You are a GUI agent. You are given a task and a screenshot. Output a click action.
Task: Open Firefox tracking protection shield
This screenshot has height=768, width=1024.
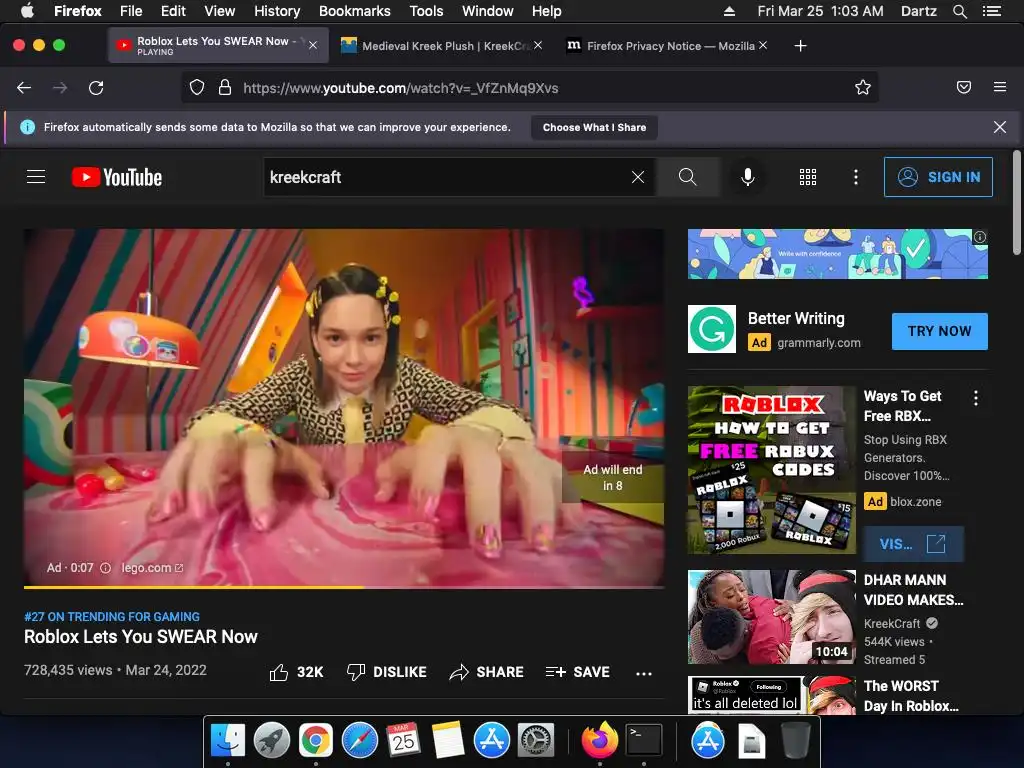tap(197, 88)
